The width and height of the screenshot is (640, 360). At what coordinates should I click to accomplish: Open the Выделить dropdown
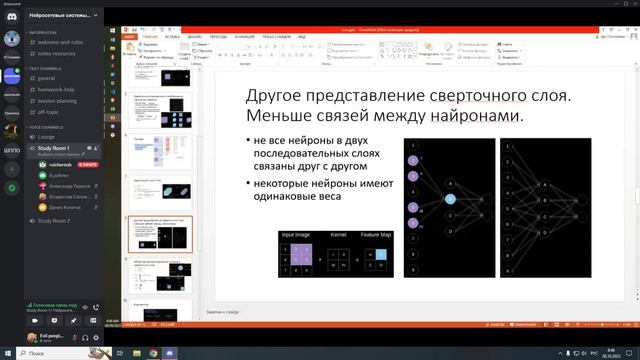(509, 57)
